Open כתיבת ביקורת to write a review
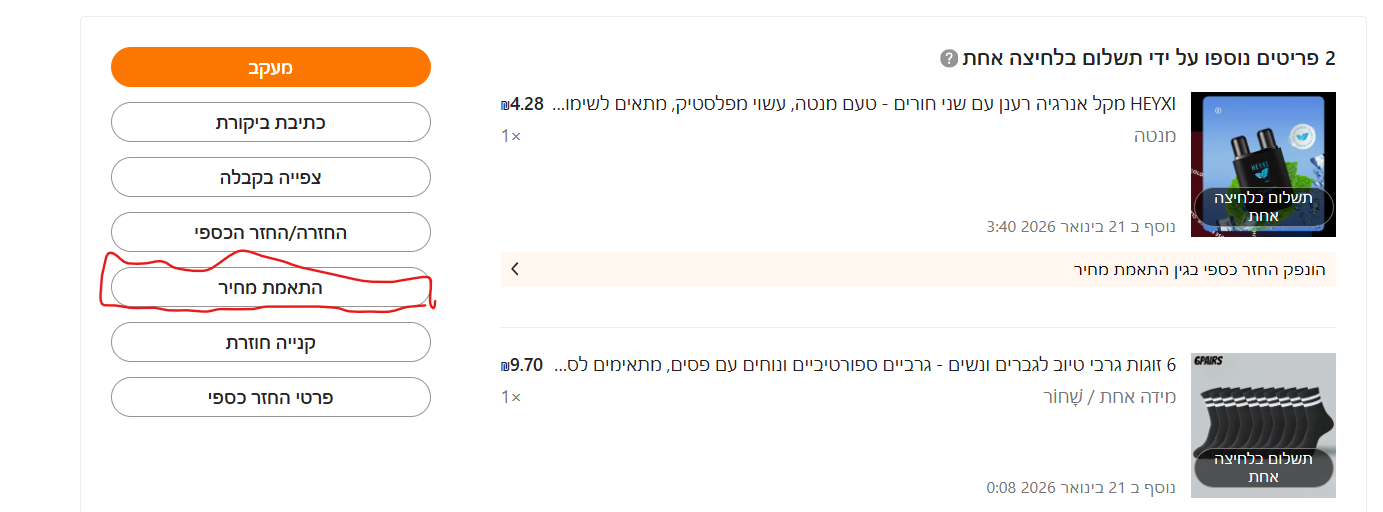Screen dimensions: 1383x512 pos(270,122)
